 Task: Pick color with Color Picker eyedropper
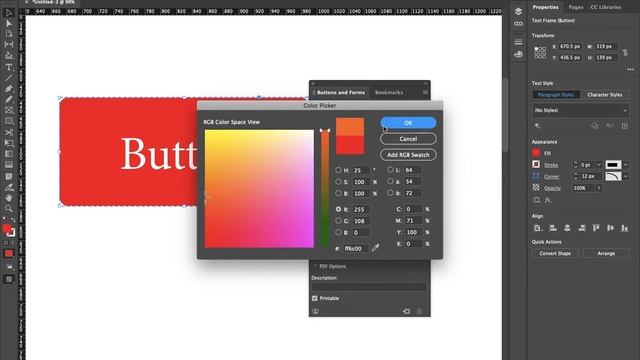click(376, 248)
